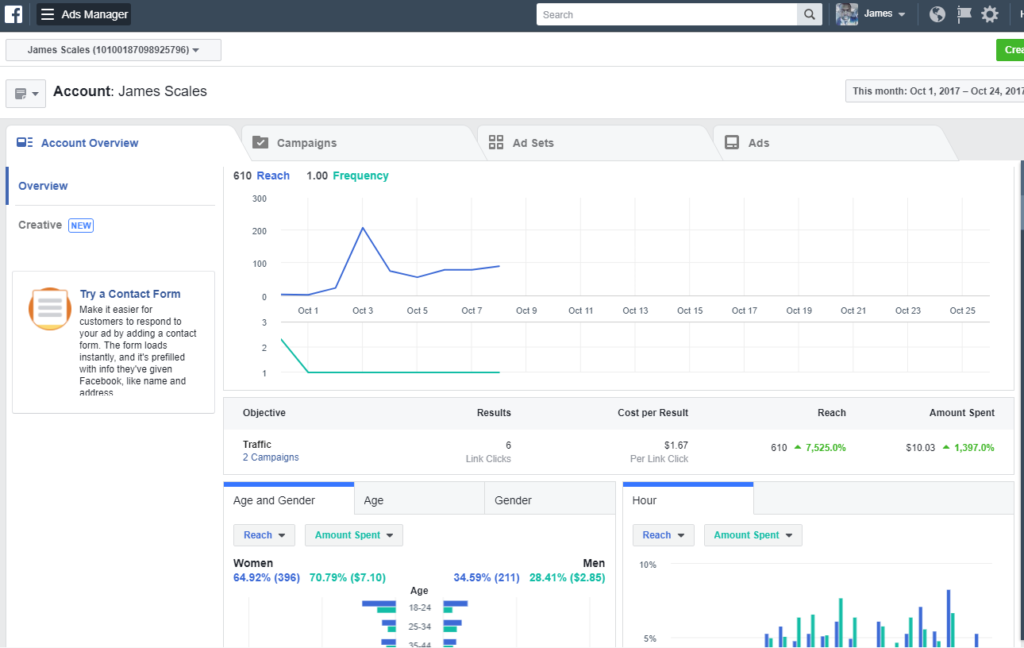
Task: Click the Amount Spent column header in table
Action: tap(962, 413)
